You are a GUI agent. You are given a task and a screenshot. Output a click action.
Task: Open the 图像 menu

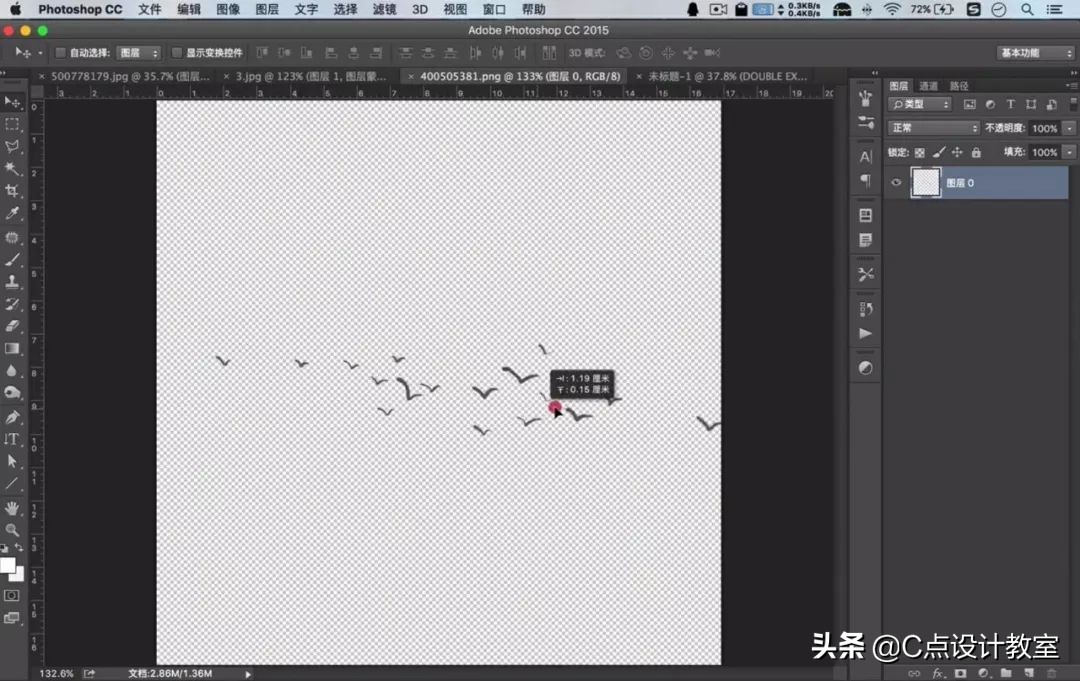pyautogui.click(x=228, y=10)
